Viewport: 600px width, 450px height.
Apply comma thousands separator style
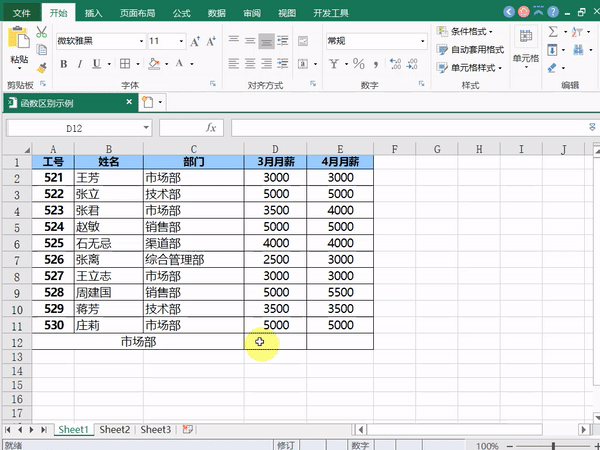(x=376, y=64)
